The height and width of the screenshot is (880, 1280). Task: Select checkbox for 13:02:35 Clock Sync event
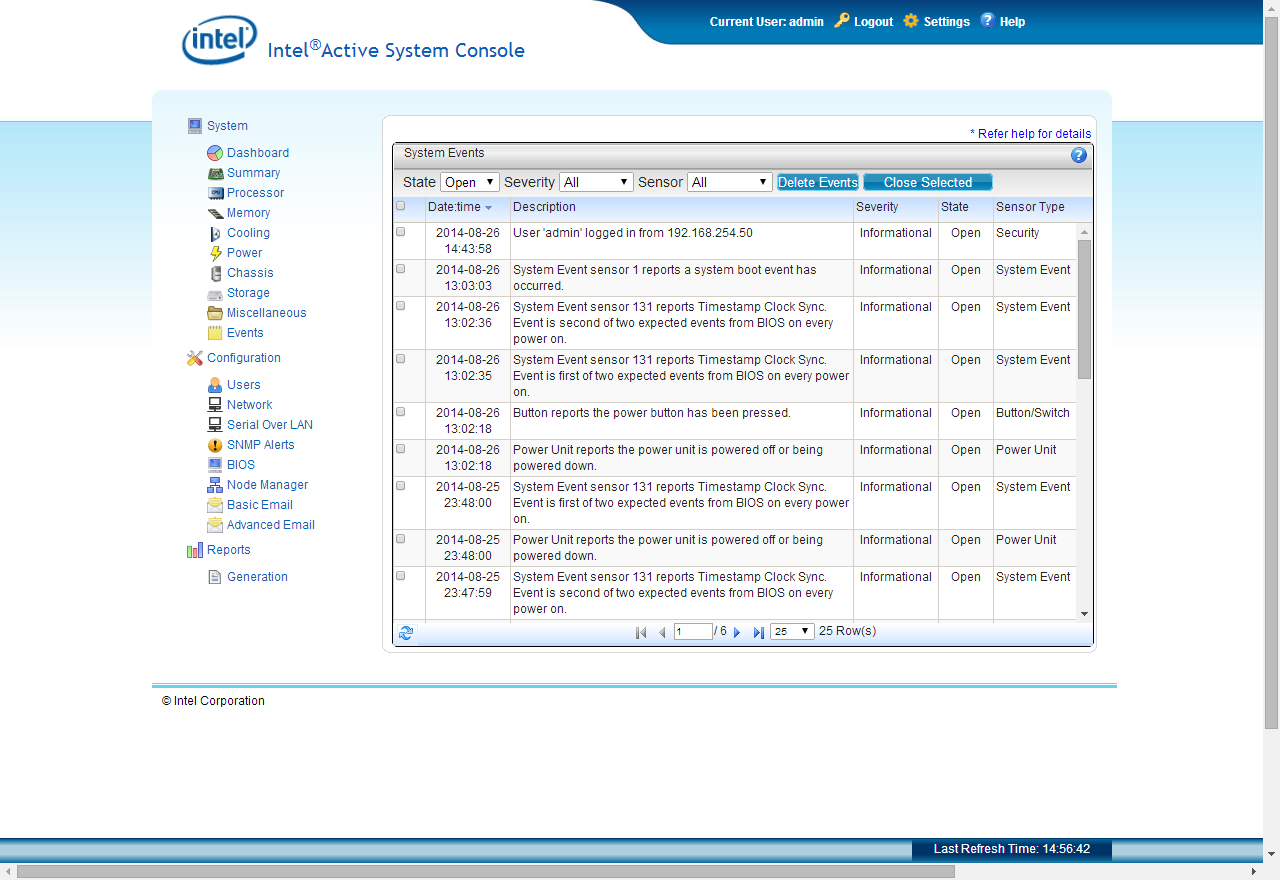(401, 359)
